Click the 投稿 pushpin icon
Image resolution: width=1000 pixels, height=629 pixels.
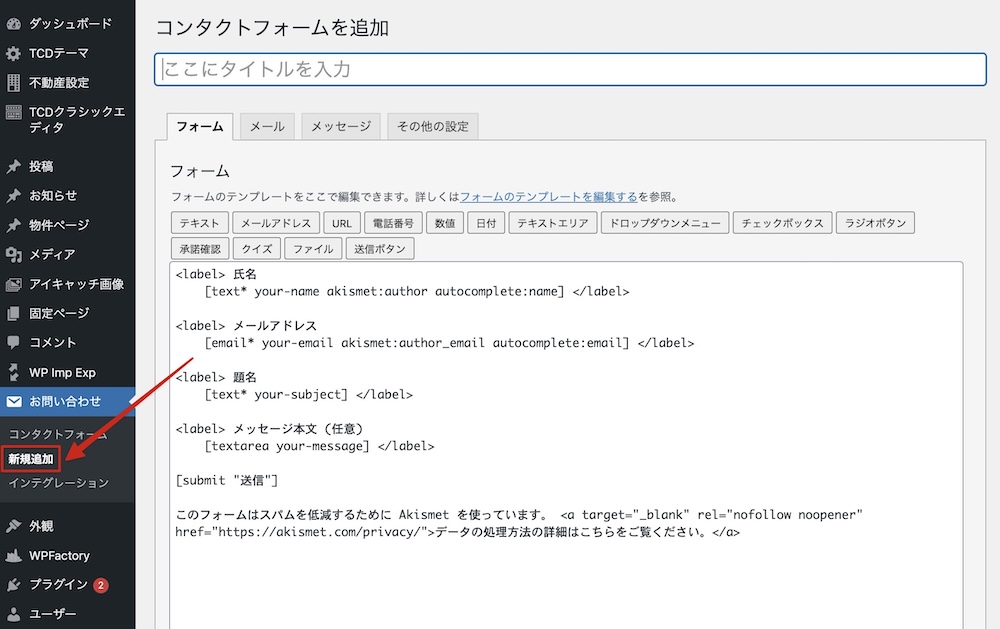click(x=13, y=166)
